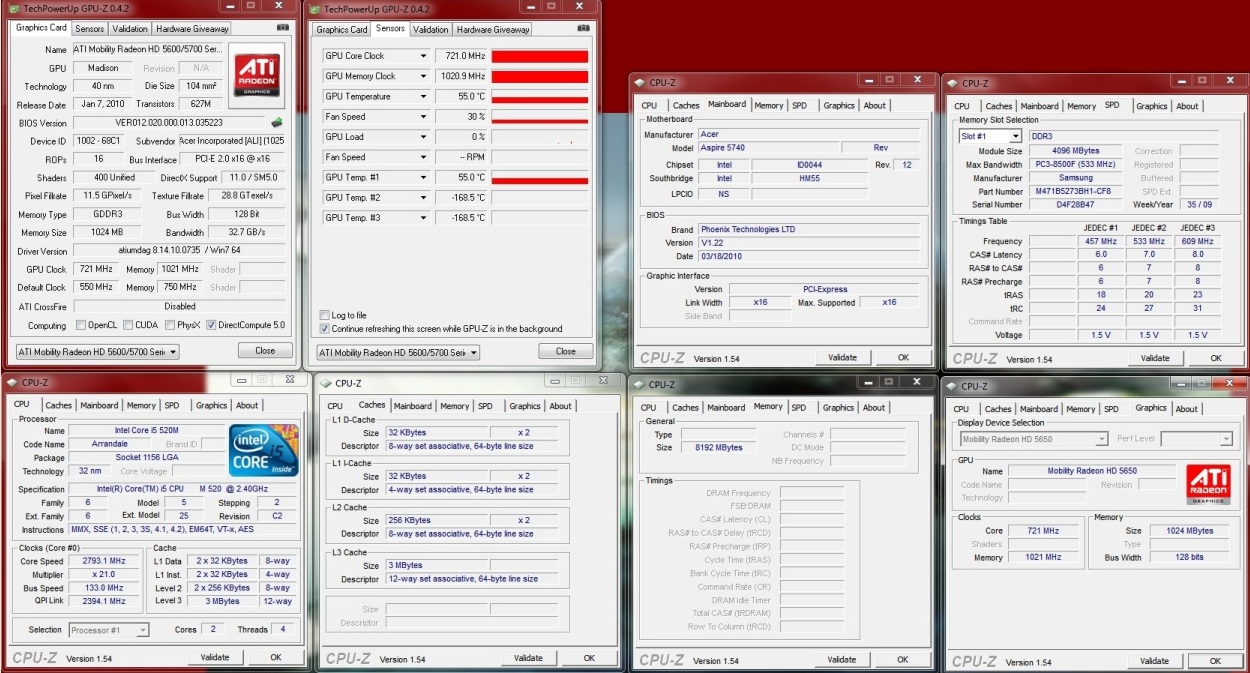Image resolution: width=1250 pixels, height=673 pixels.
Task: Click OK in CPU-Z Caches window
Action: click(x=589, y=658)
